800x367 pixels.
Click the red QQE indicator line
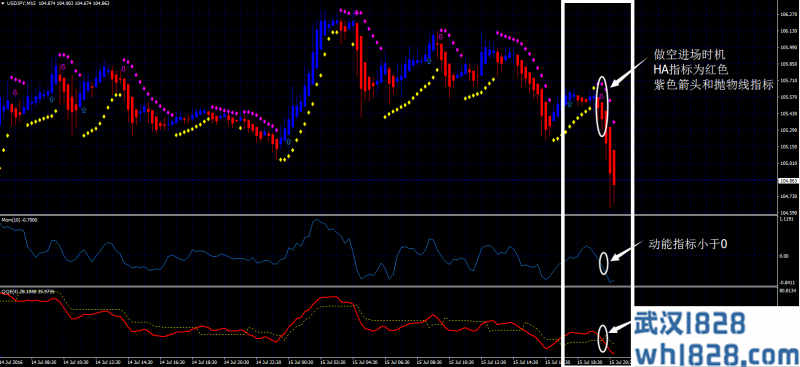(327, 298)
